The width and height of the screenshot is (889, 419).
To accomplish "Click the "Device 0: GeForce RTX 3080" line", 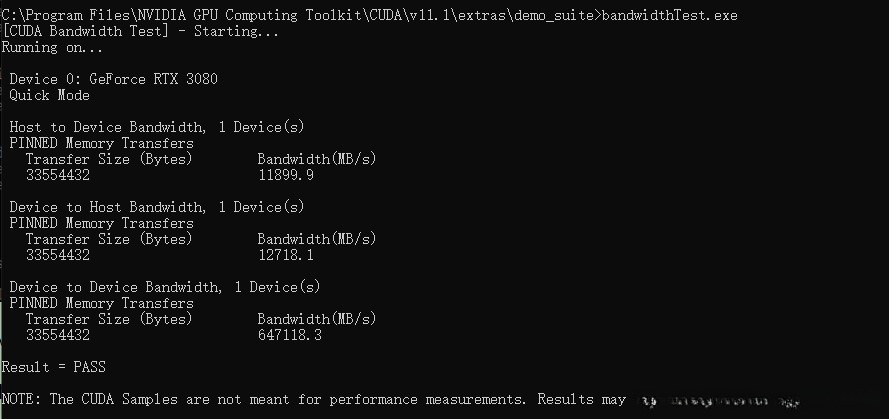I will point(113,80).
